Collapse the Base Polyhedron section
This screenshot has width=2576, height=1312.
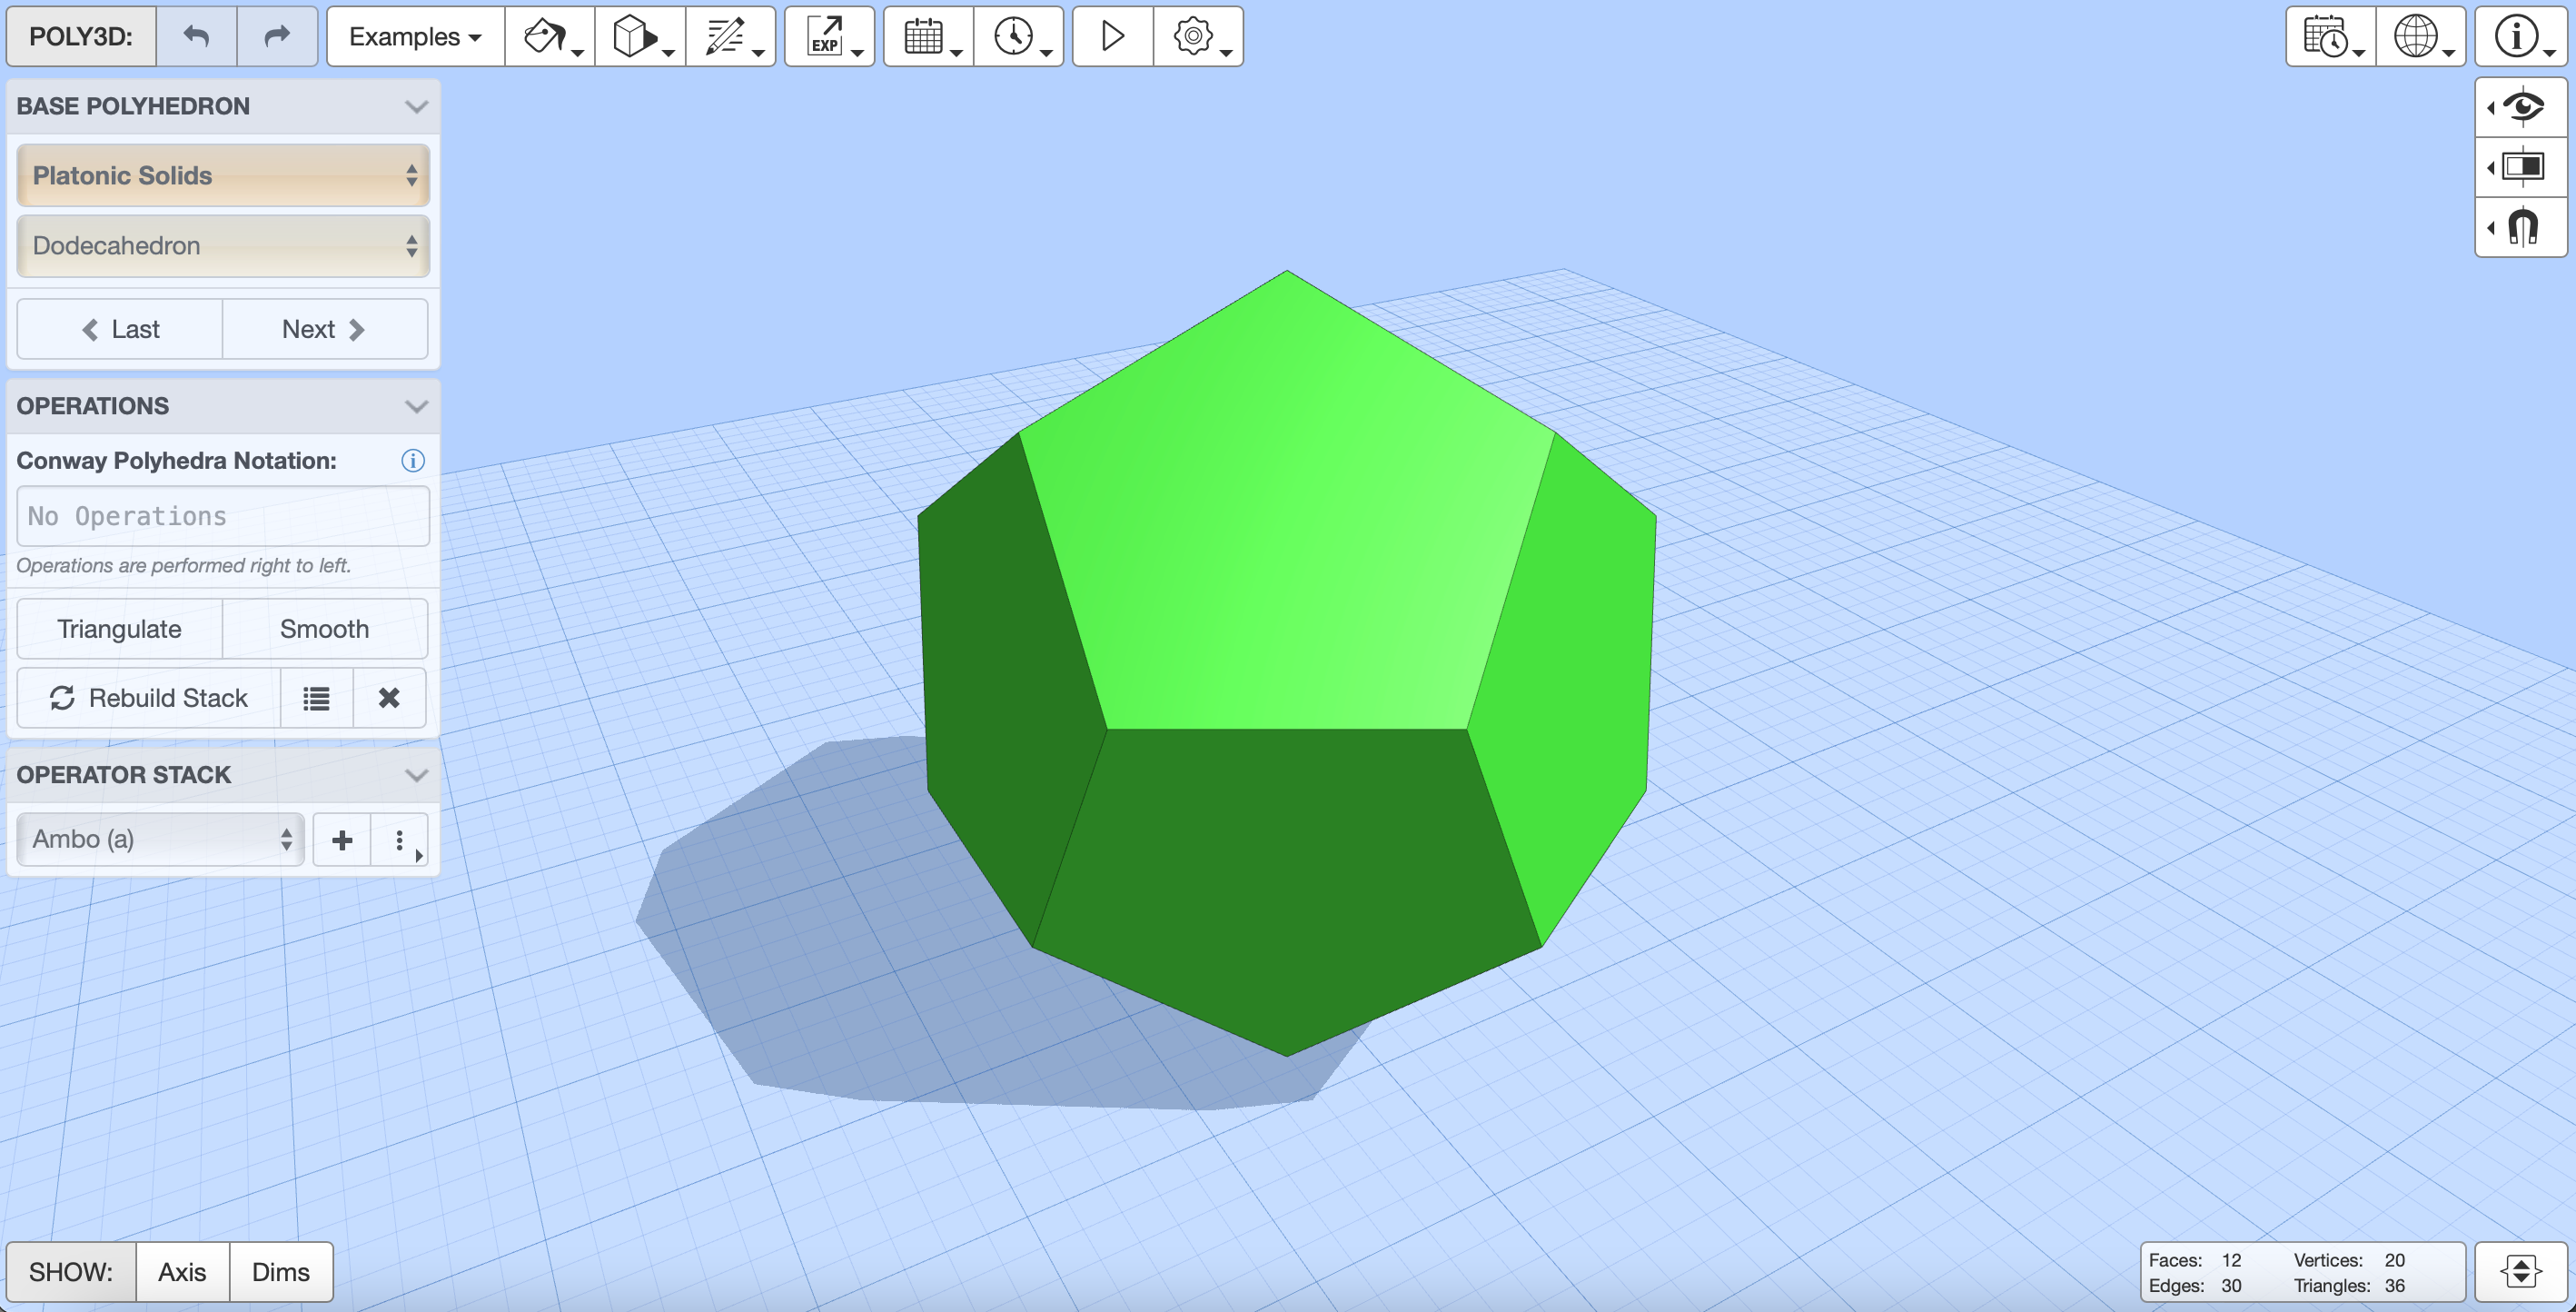coord(416,106)
